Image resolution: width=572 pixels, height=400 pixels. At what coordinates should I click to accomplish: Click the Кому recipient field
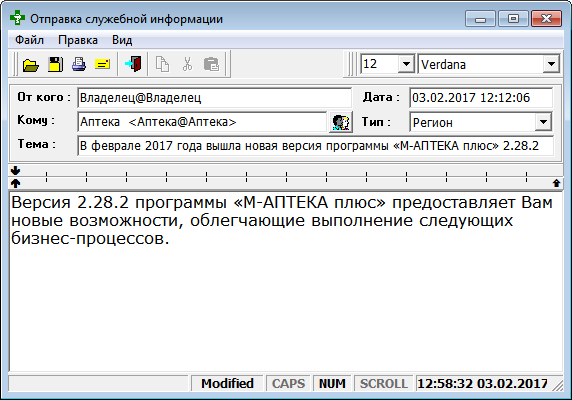(x=202, y=122)
